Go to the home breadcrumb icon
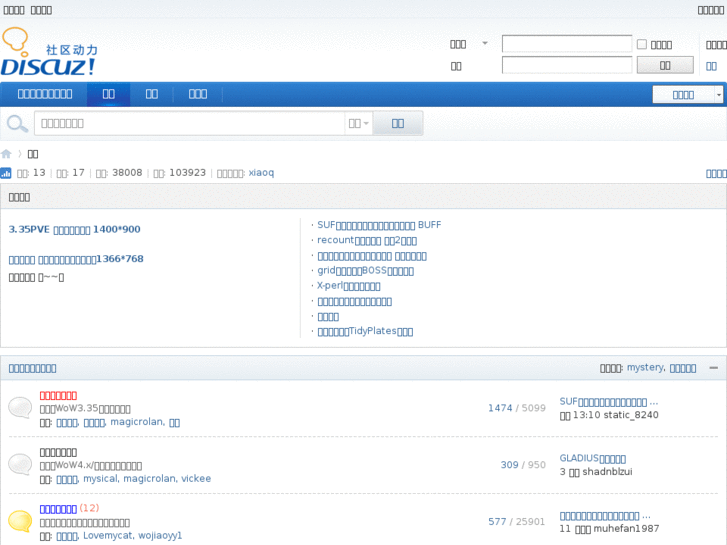 click(6, 154)
